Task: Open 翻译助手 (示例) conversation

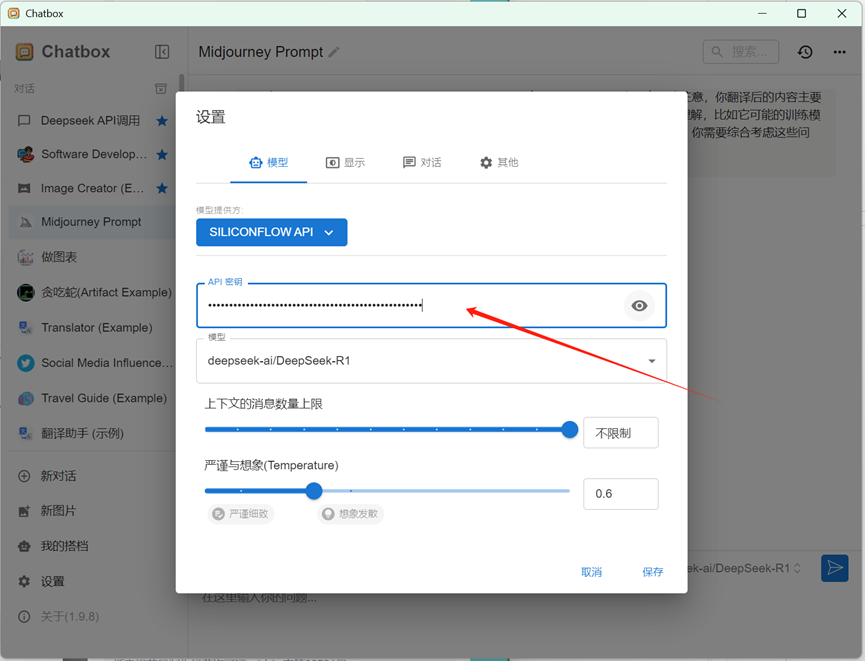Action: pyautogui.click(x=91, y=434)
